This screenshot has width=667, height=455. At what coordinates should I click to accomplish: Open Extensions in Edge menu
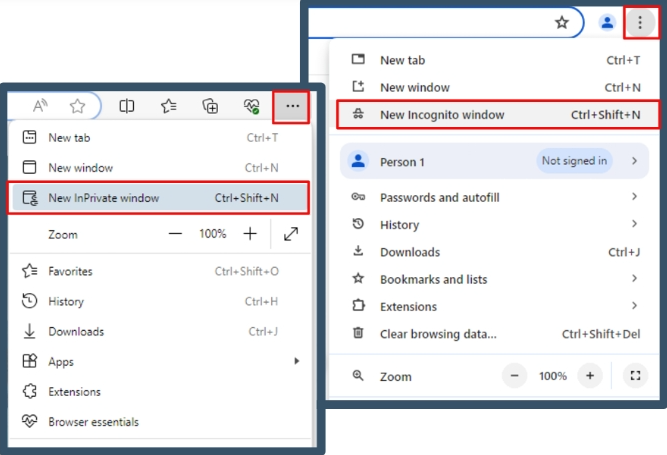(160, 392)
